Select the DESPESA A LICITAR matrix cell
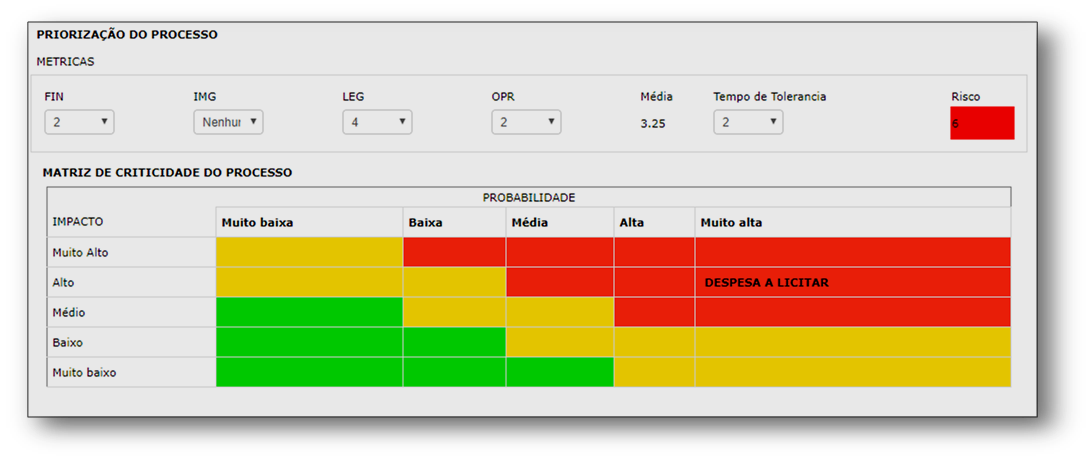Screen dimensions: 1092x460 coord(852,282)
